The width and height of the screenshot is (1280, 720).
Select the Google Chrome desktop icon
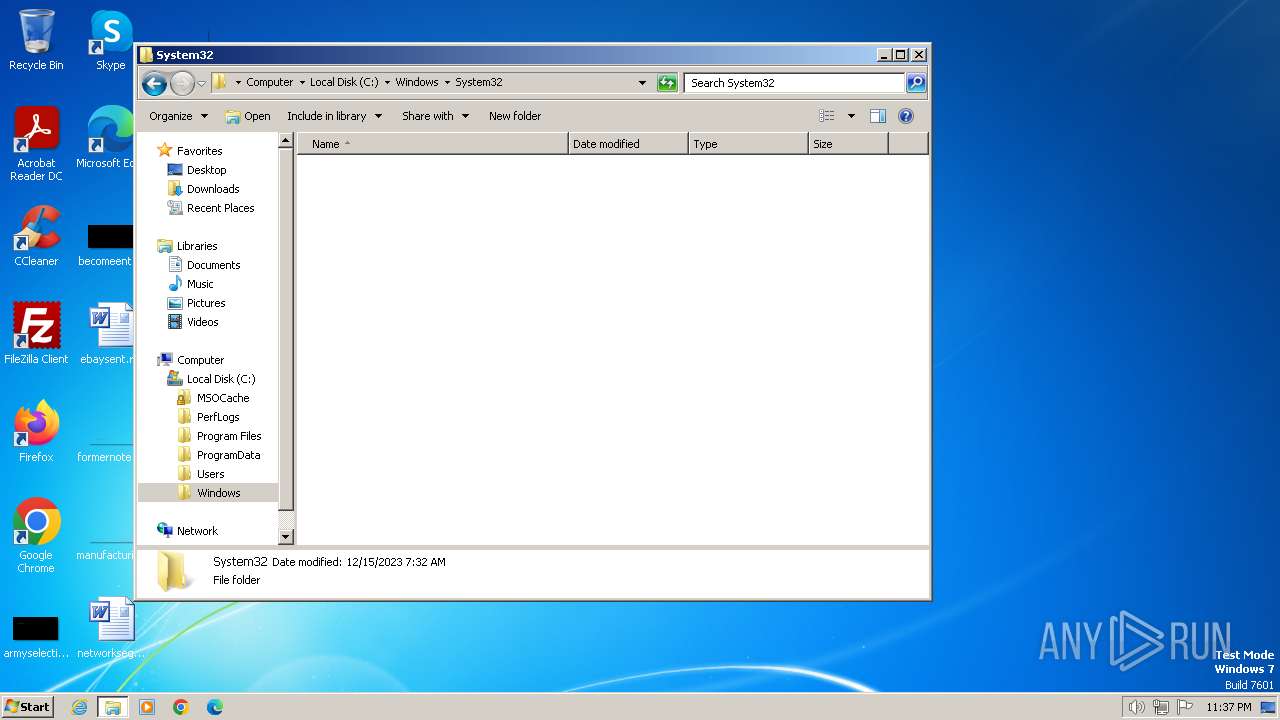coord(36,535)
